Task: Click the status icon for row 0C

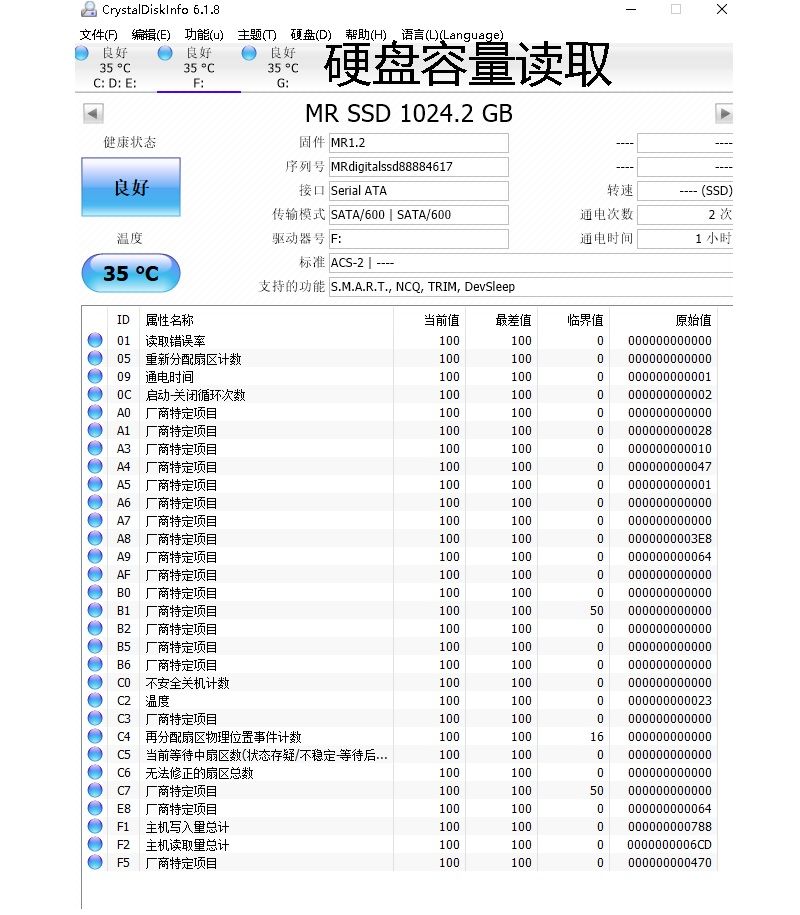Action: click(95, 394)
